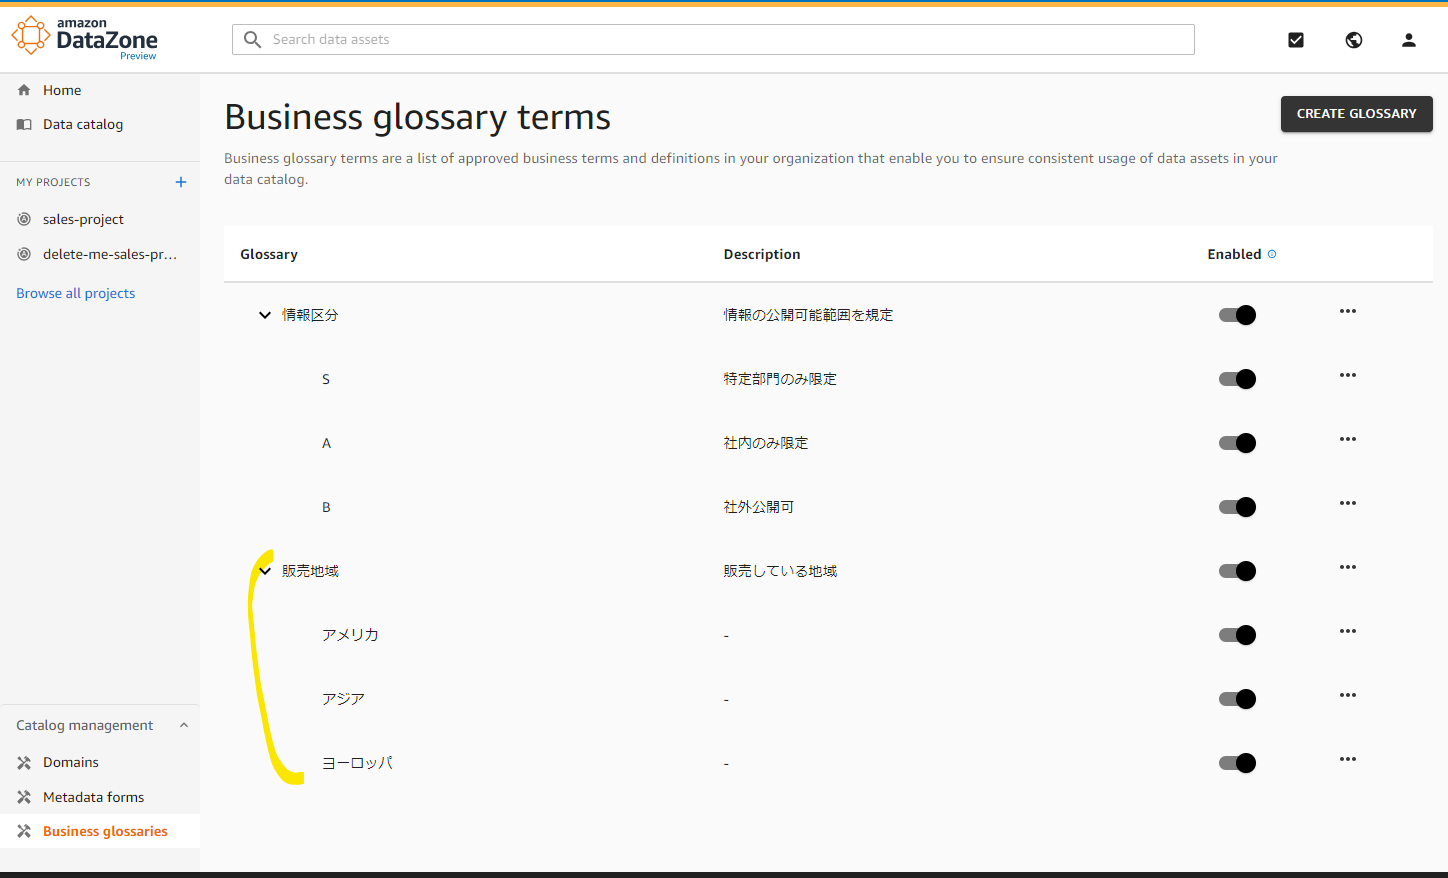Click the Data catalog book icon
Screen dimensions: 1448x878
[24, 124]
